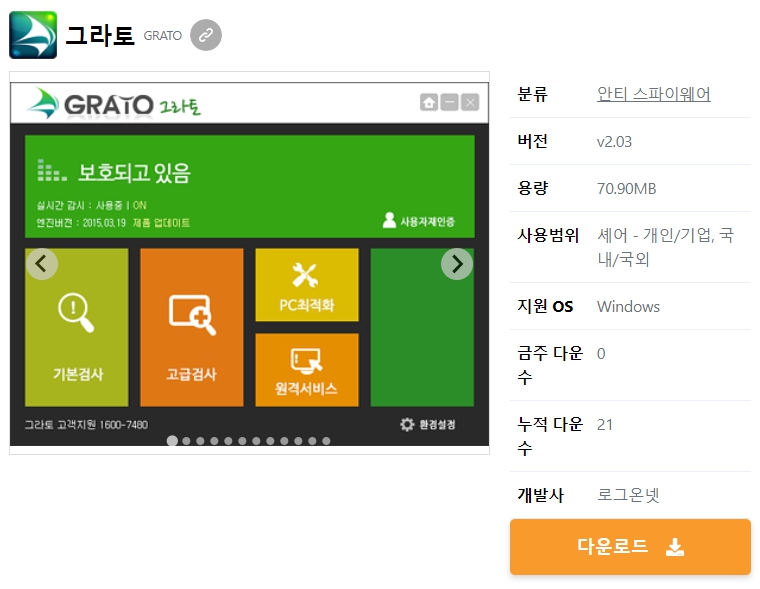Select the first carousel dot

tap(172, 441)
